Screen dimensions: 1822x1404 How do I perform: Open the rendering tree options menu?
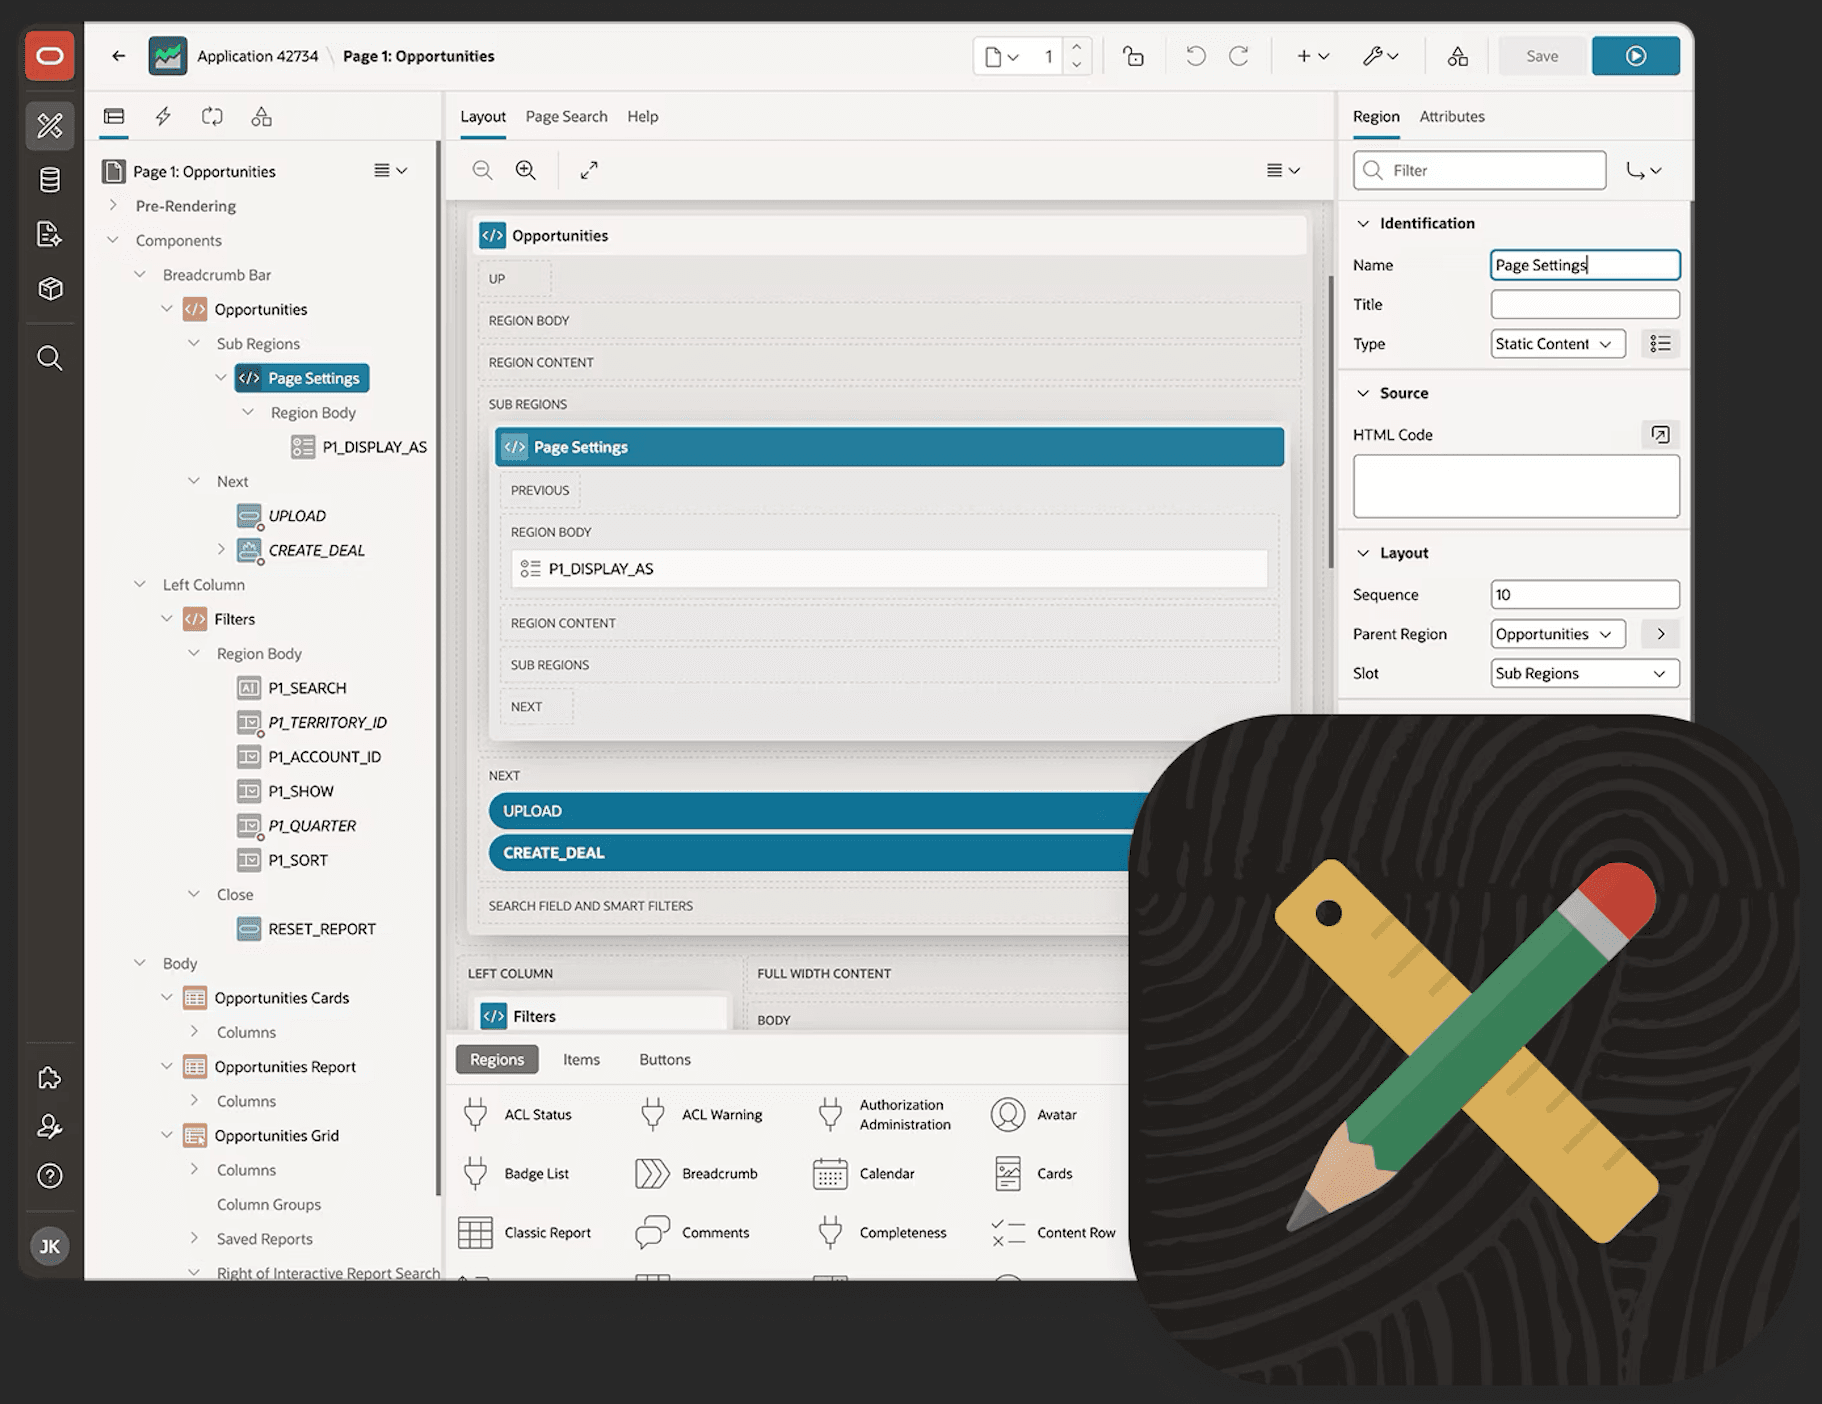point(390,171)
